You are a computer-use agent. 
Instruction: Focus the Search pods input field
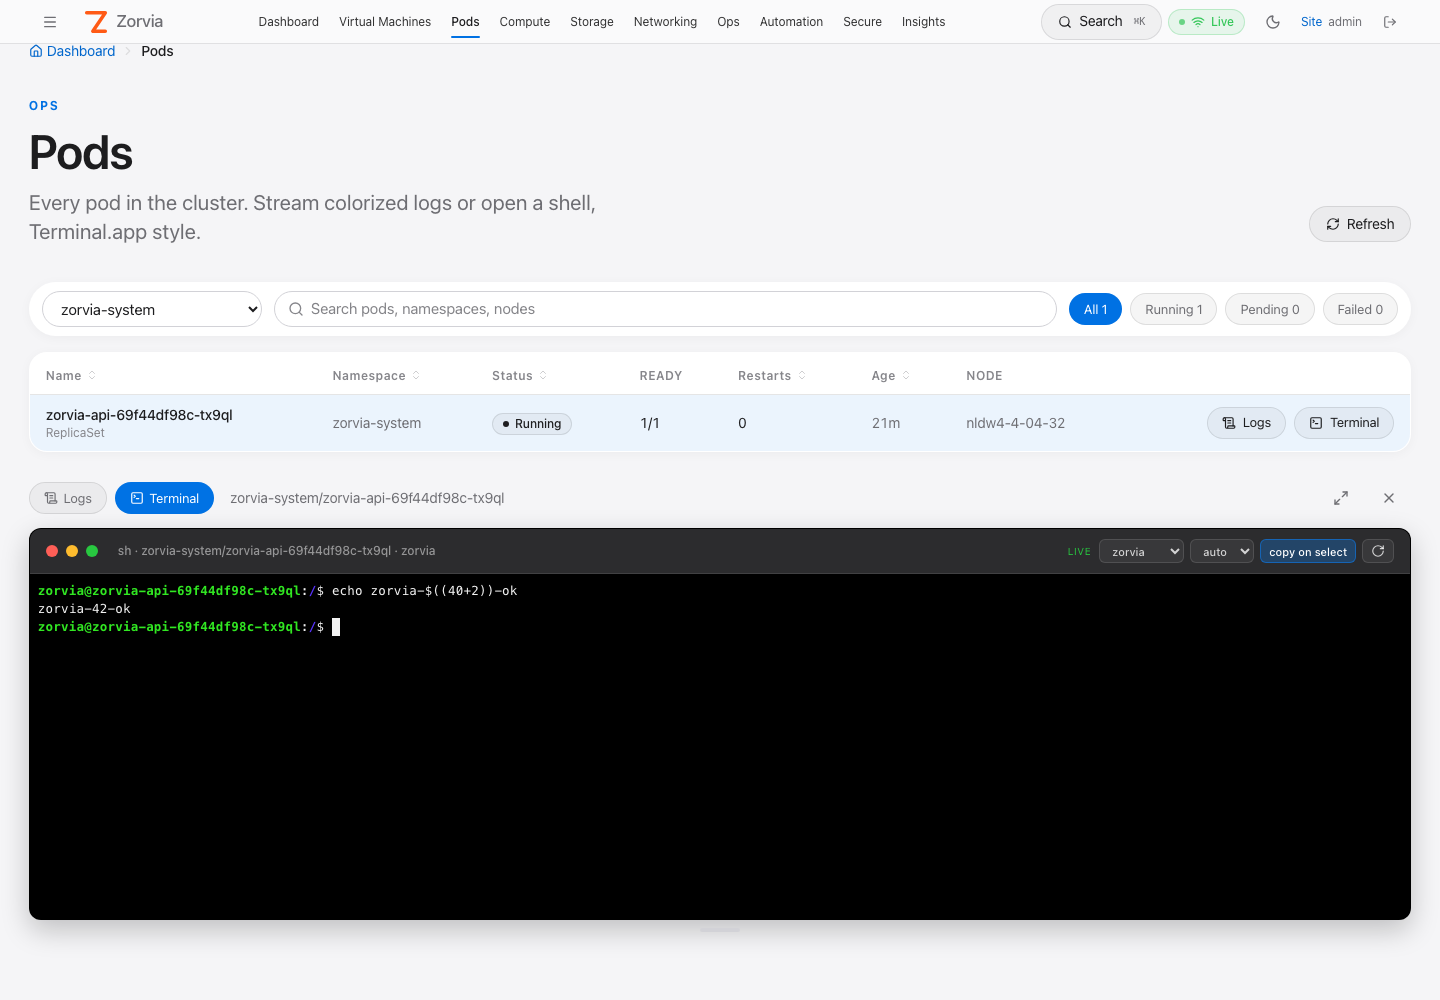click(x=665, y=309)
